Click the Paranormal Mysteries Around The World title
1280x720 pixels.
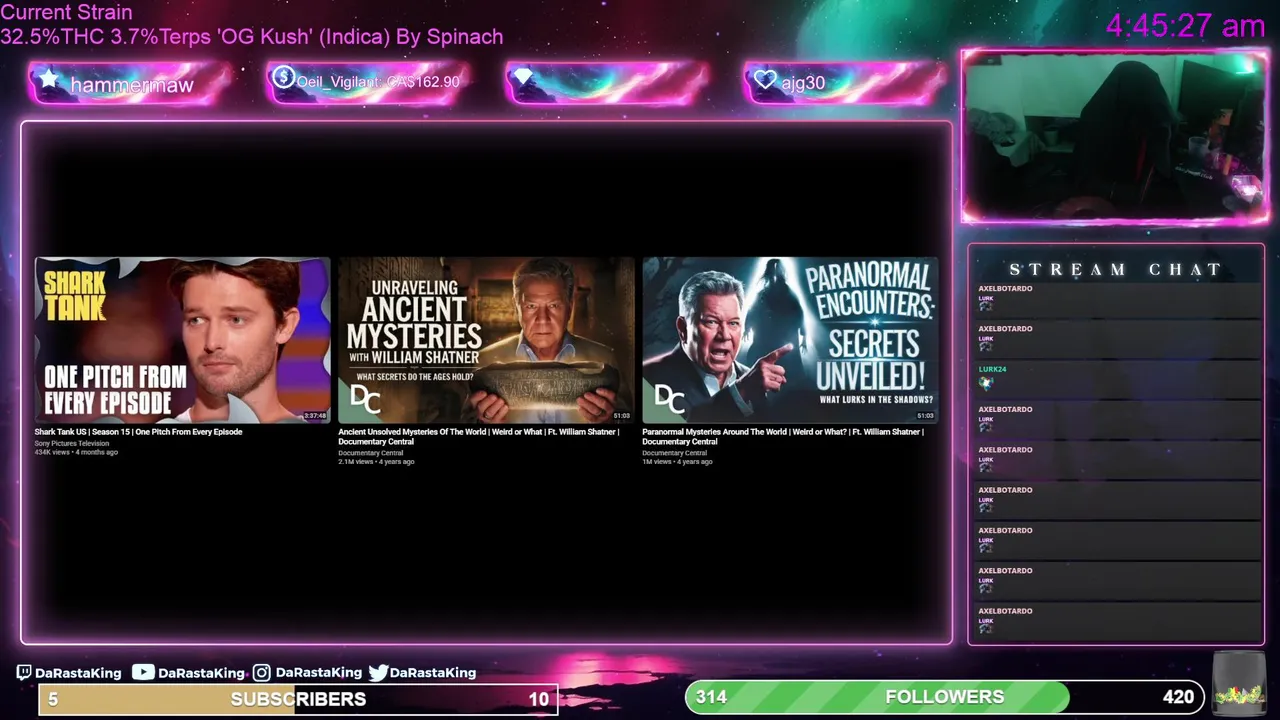click(x=783, y=437)
